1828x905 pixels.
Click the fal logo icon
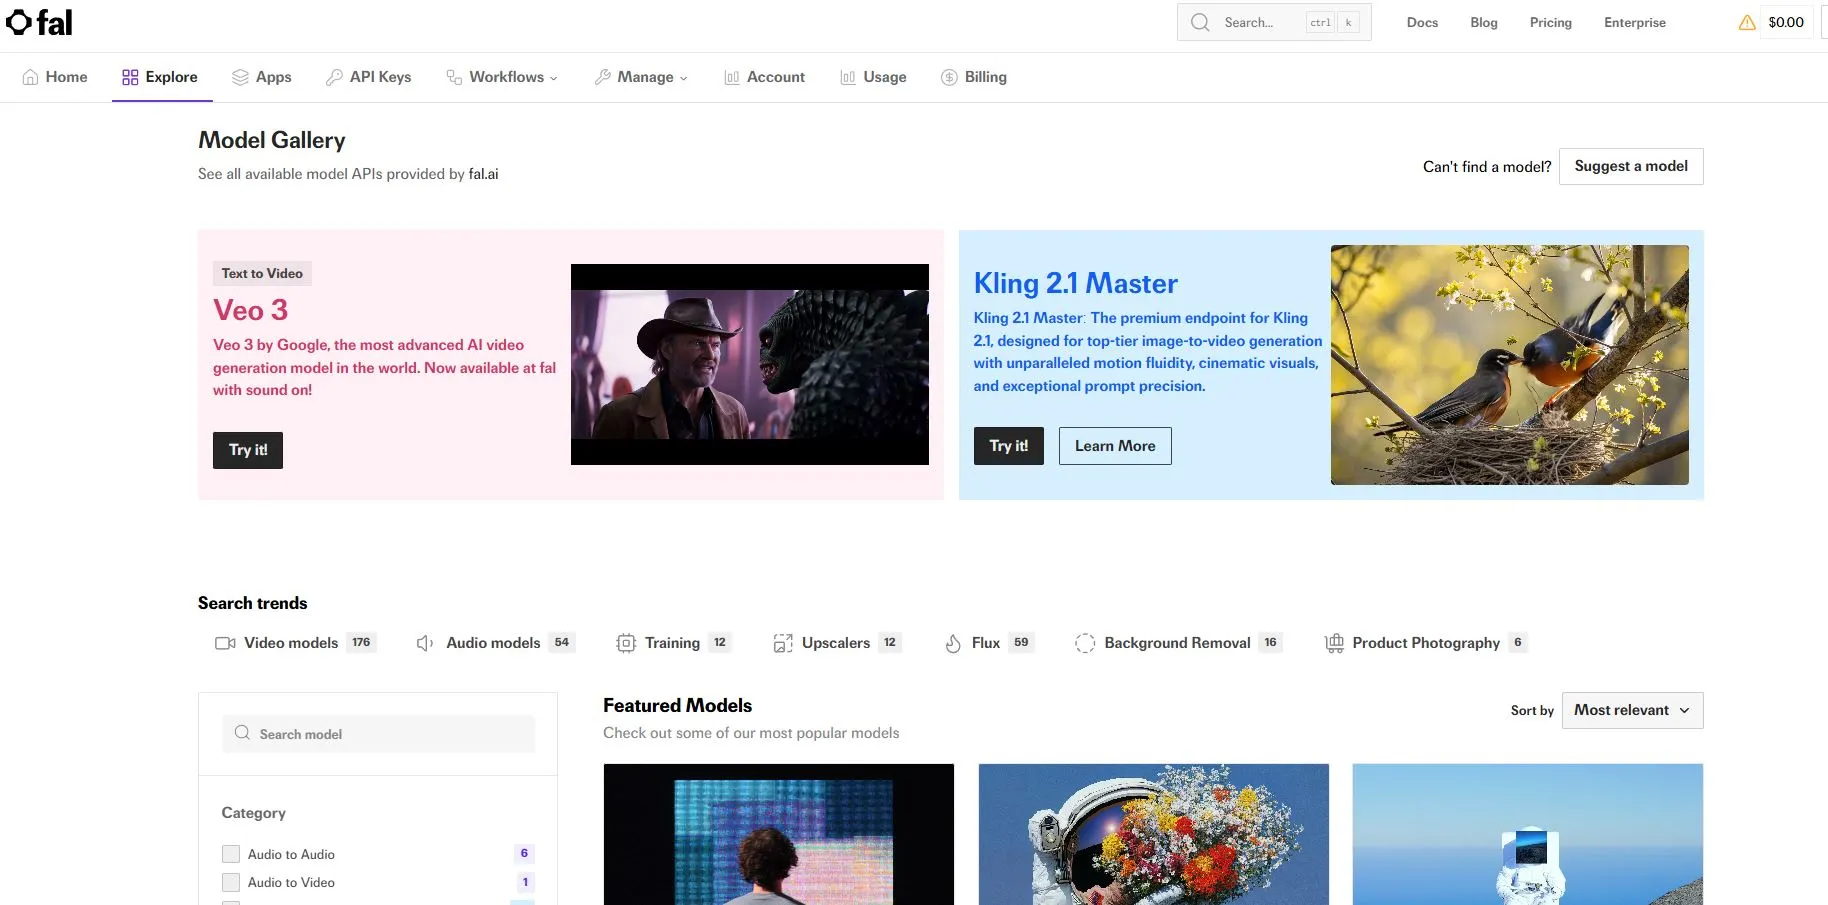tap(19, 22)
